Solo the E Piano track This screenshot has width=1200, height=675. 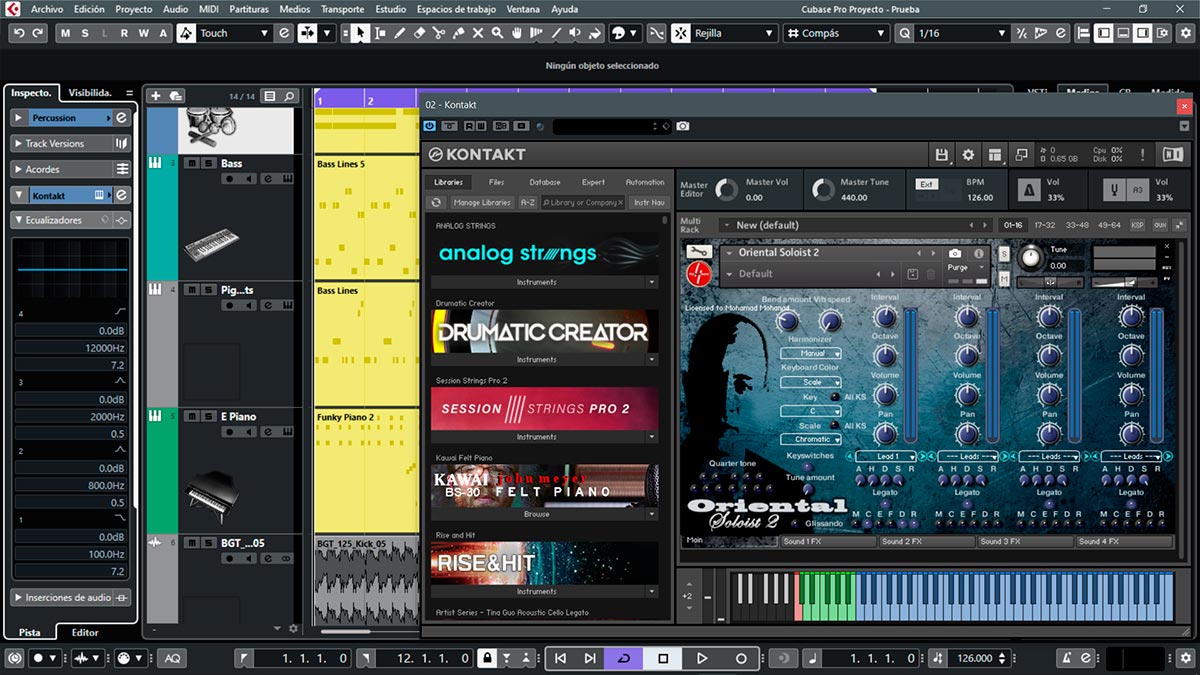pos(207,416)
